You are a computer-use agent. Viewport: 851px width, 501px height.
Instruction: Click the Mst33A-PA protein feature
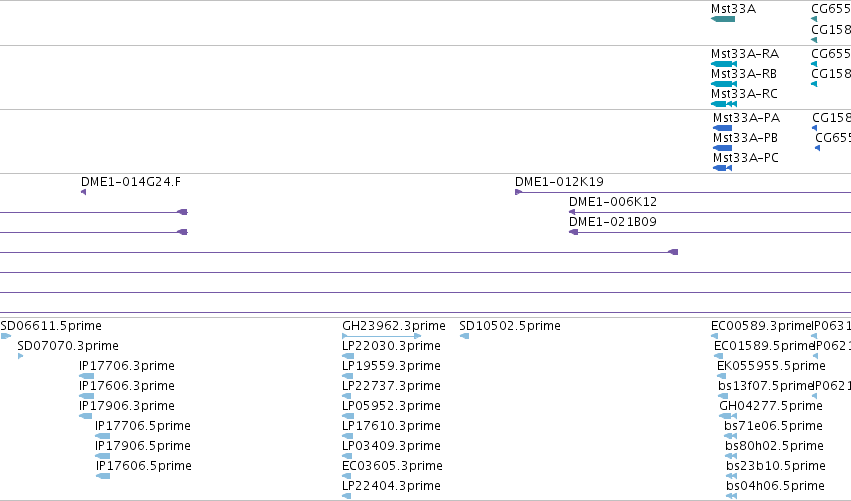pyautogui.click(x=722, y=128)
